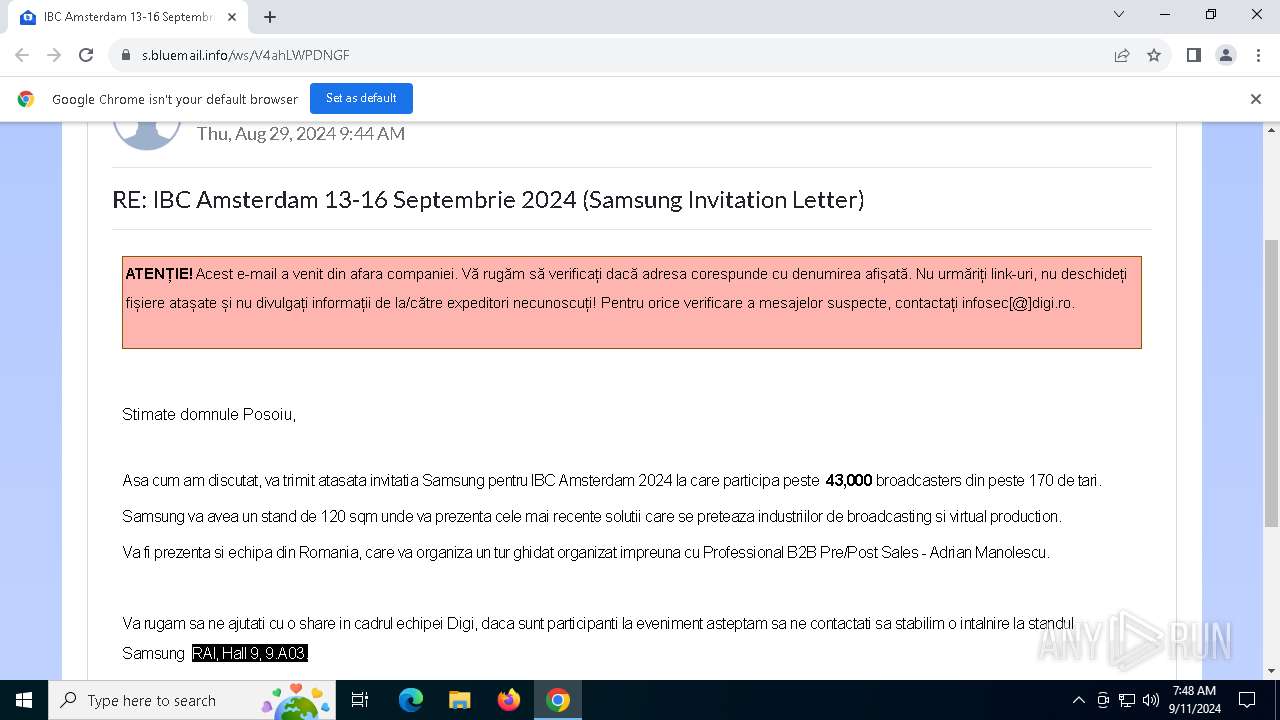Open the taskbar clock and date

[x=1194, y=700]
